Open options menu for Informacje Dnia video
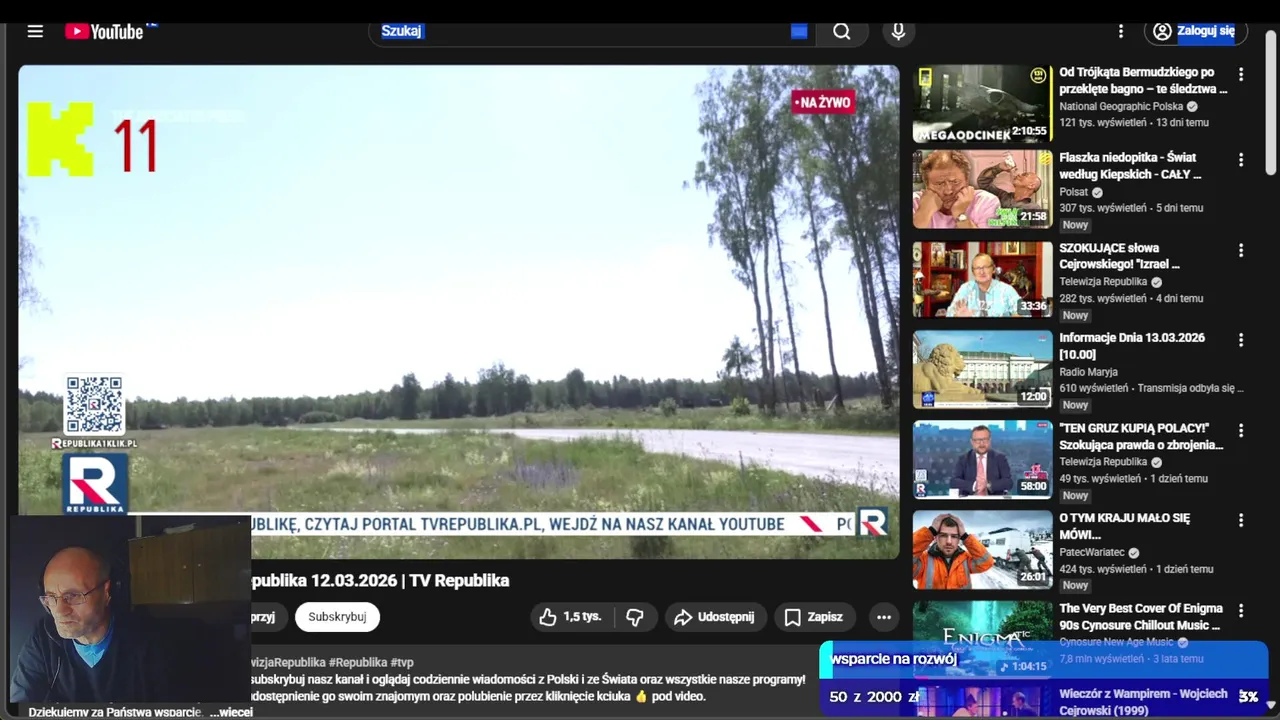 click(1241, 340)
